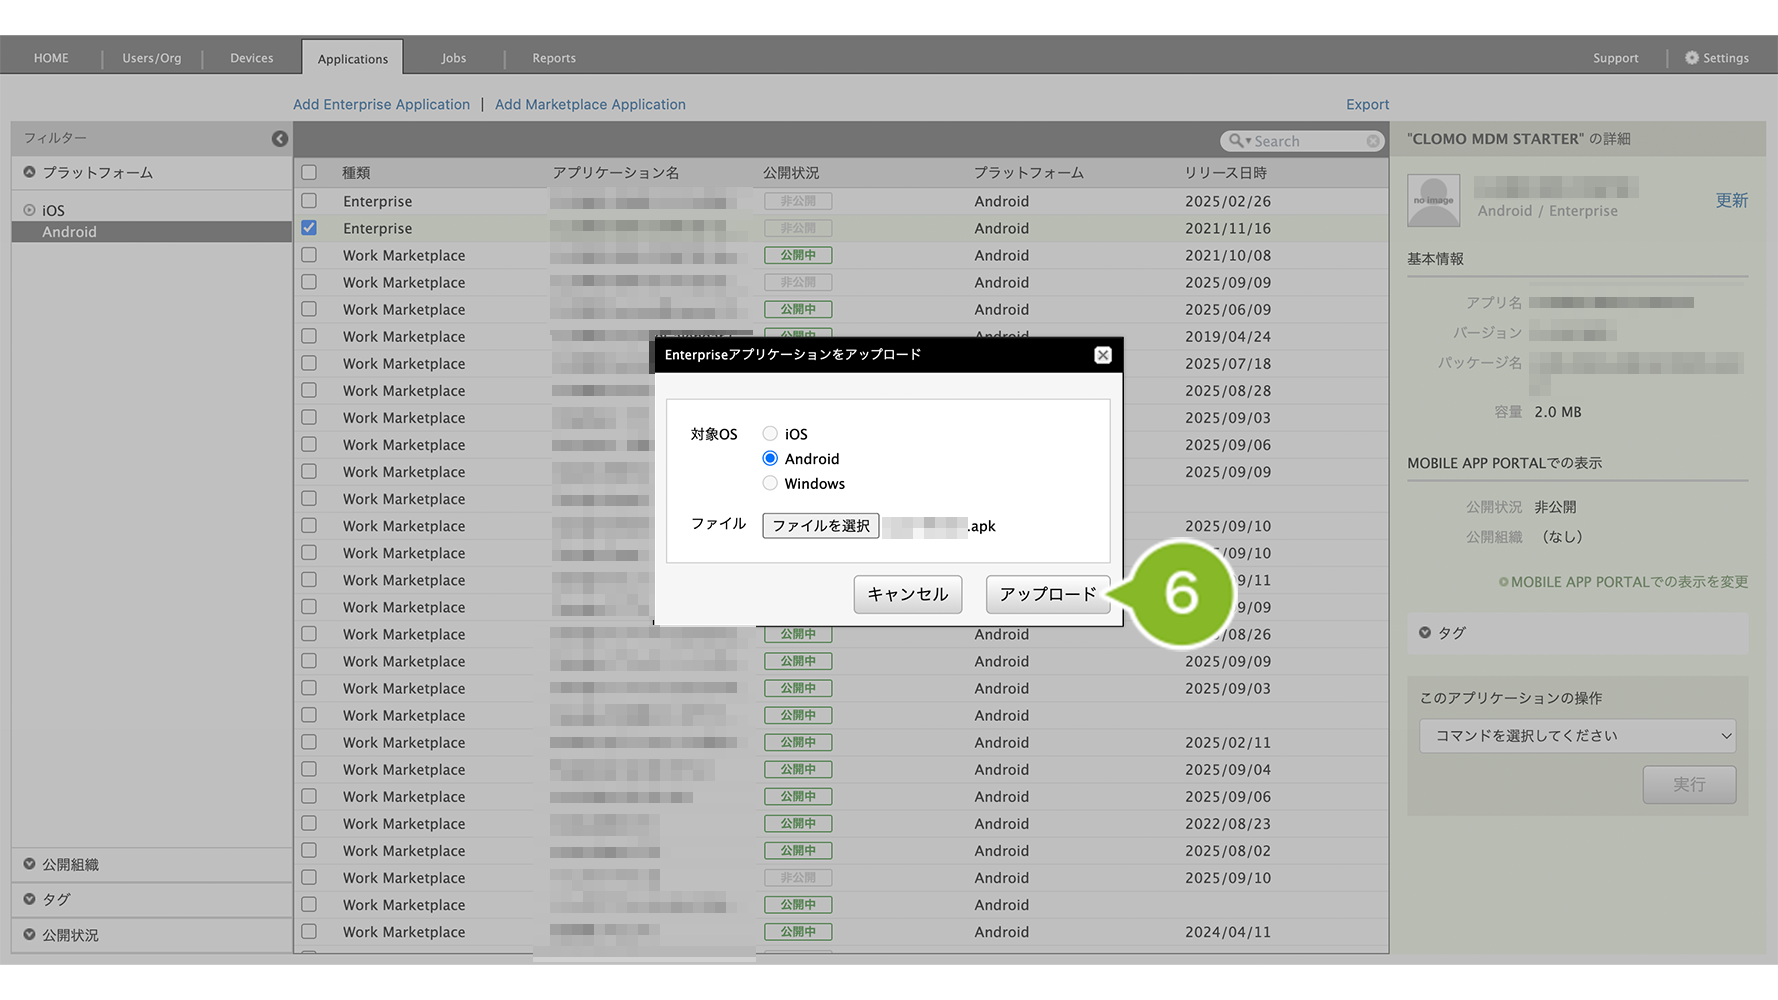Uncheck the selected Enterprise row checkbox
Image resolution: width=1778 pixels, height=1000 pixels.
tap(309, 228)
